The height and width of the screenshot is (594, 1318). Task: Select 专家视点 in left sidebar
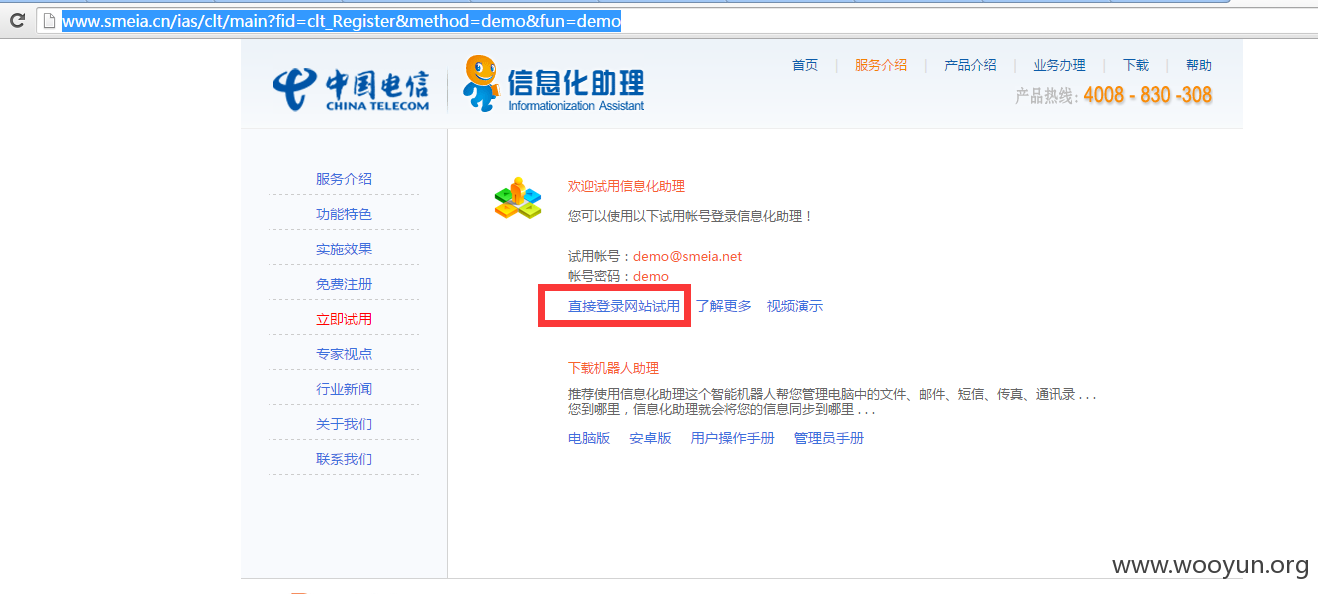(x=344, y=354)
